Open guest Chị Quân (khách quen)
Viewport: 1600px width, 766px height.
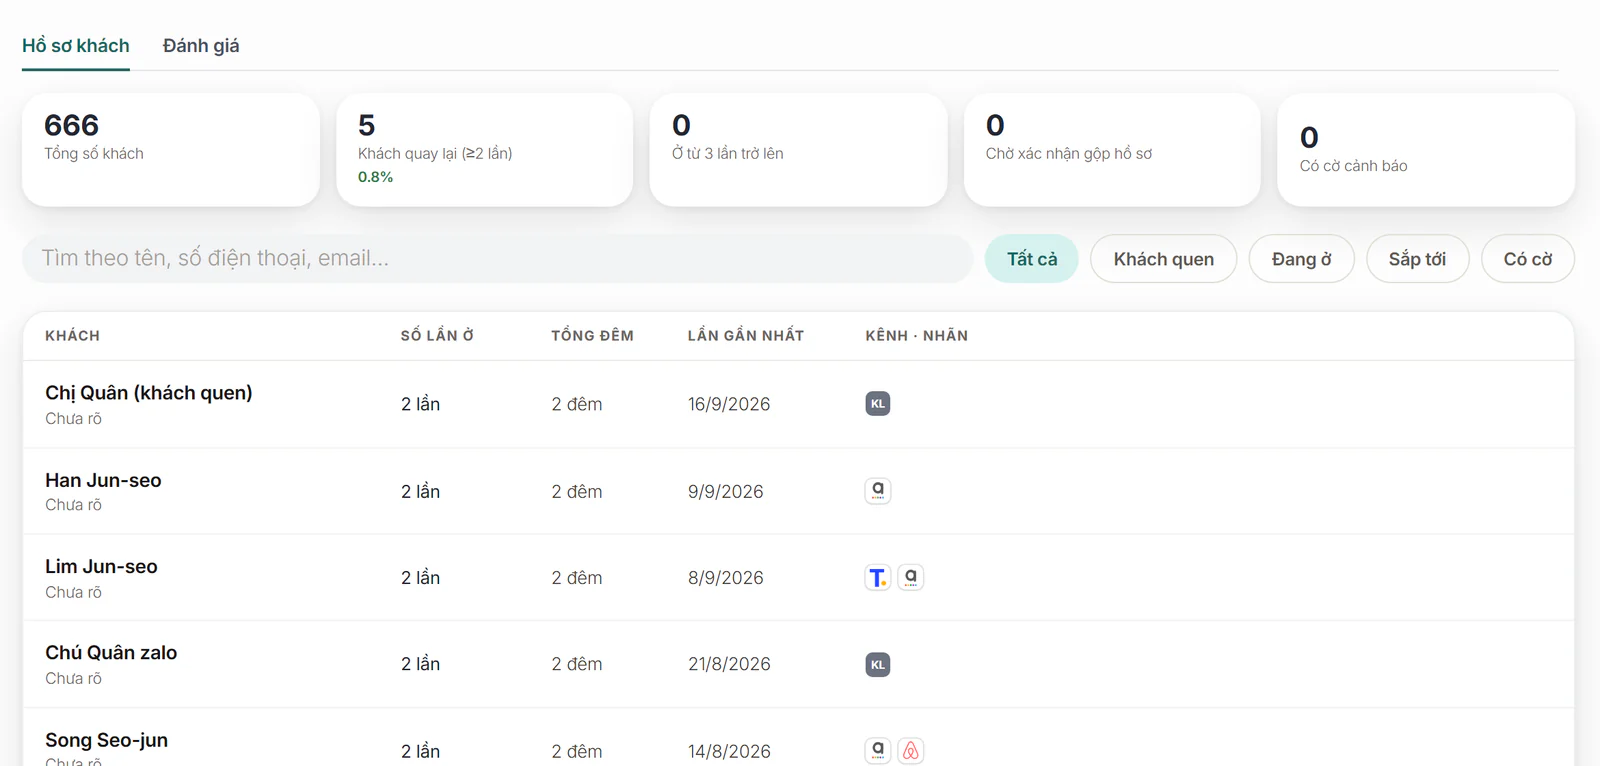tap(149, 393)
